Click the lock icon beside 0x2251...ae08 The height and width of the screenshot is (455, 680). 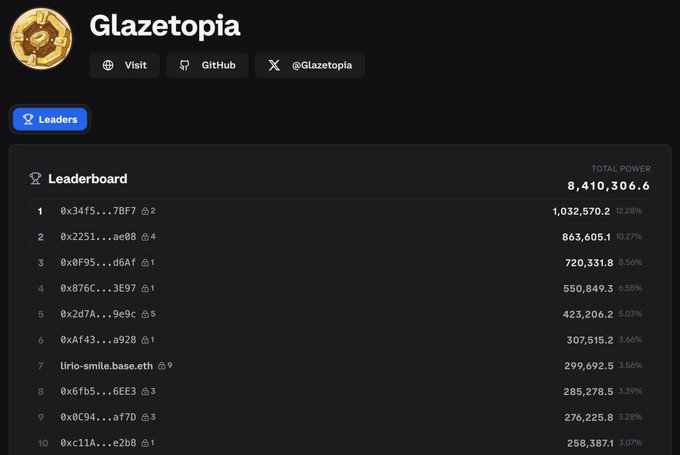pyautogui.click(x=146, y=237)
